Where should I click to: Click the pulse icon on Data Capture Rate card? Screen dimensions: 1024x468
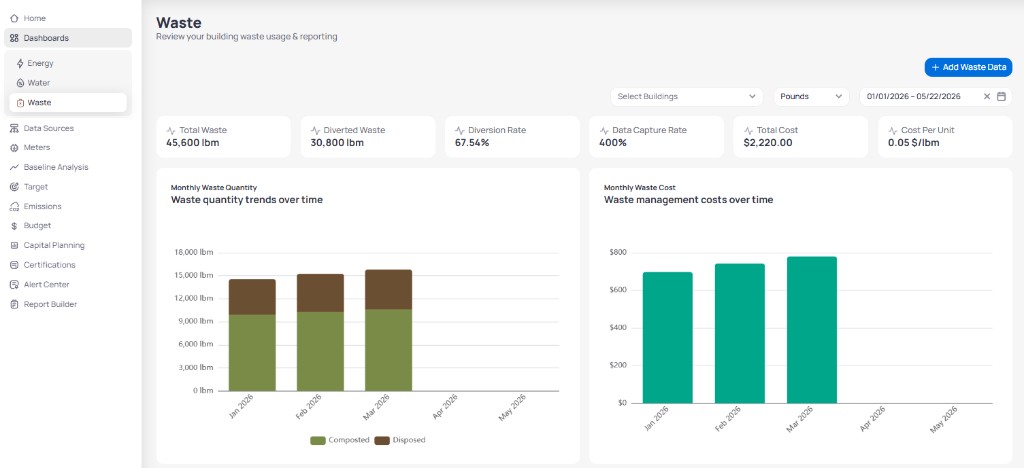604,131
